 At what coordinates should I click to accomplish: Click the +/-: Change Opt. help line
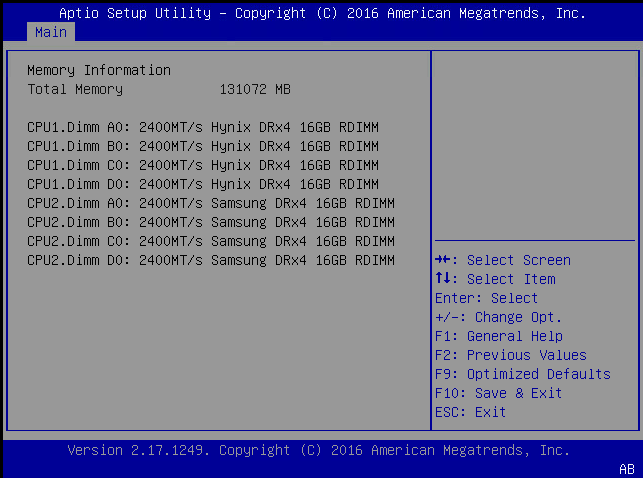(x=498, y=317)
